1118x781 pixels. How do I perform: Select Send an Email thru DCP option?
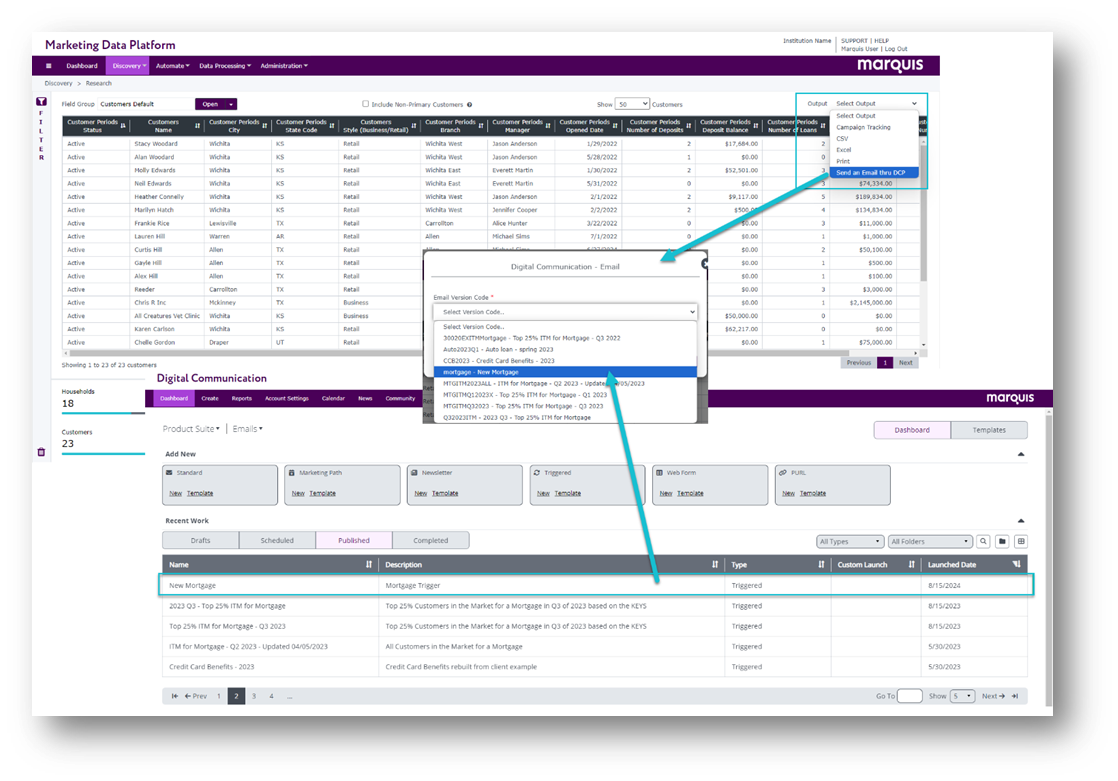click(873, 173)
